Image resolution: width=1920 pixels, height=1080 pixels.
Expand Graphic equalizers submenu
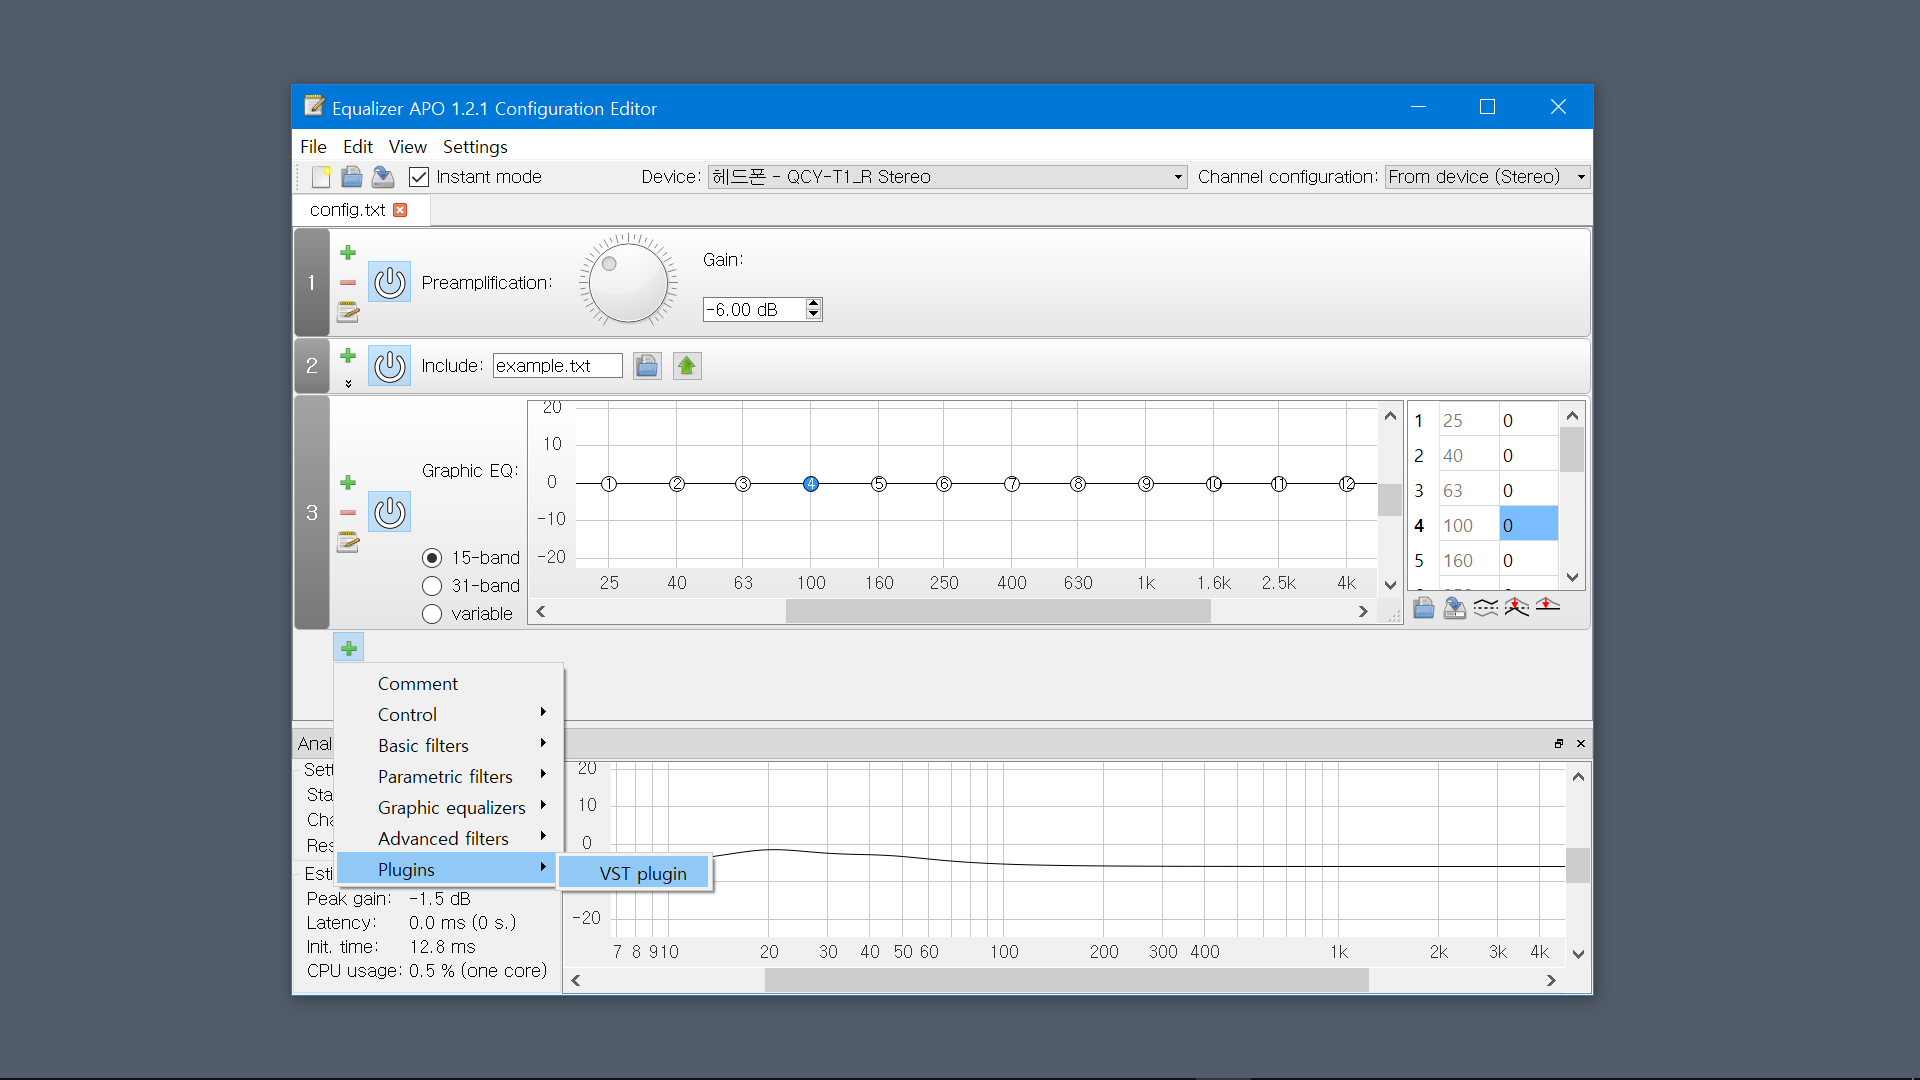click(x=450, y=808)
